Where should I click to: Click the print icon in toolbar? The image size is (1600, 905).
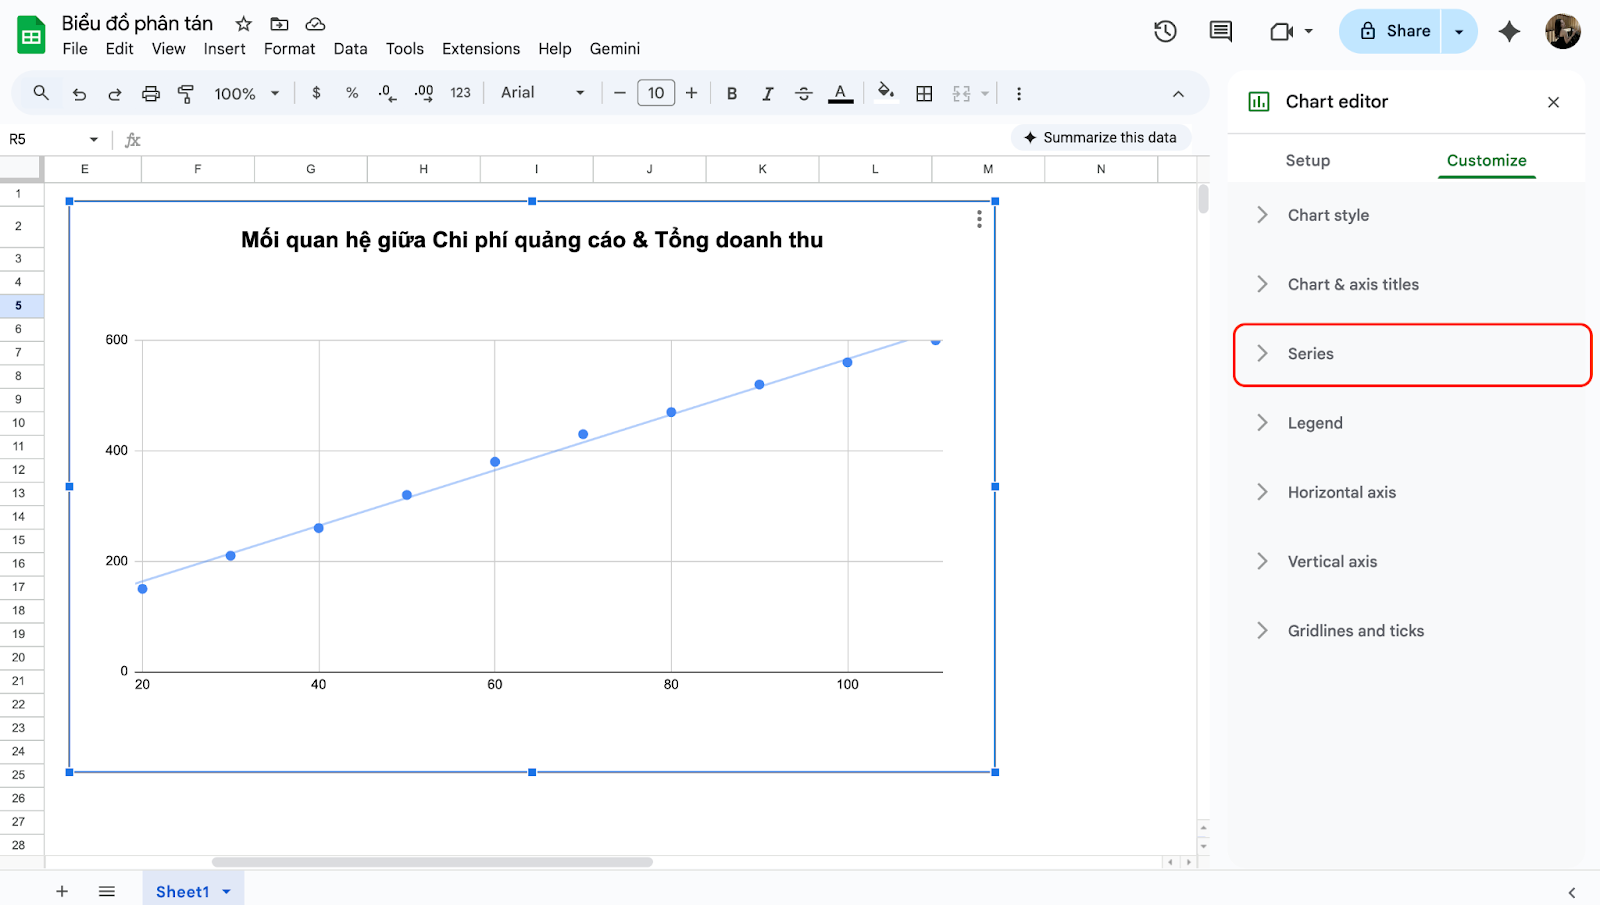[150, 94]
